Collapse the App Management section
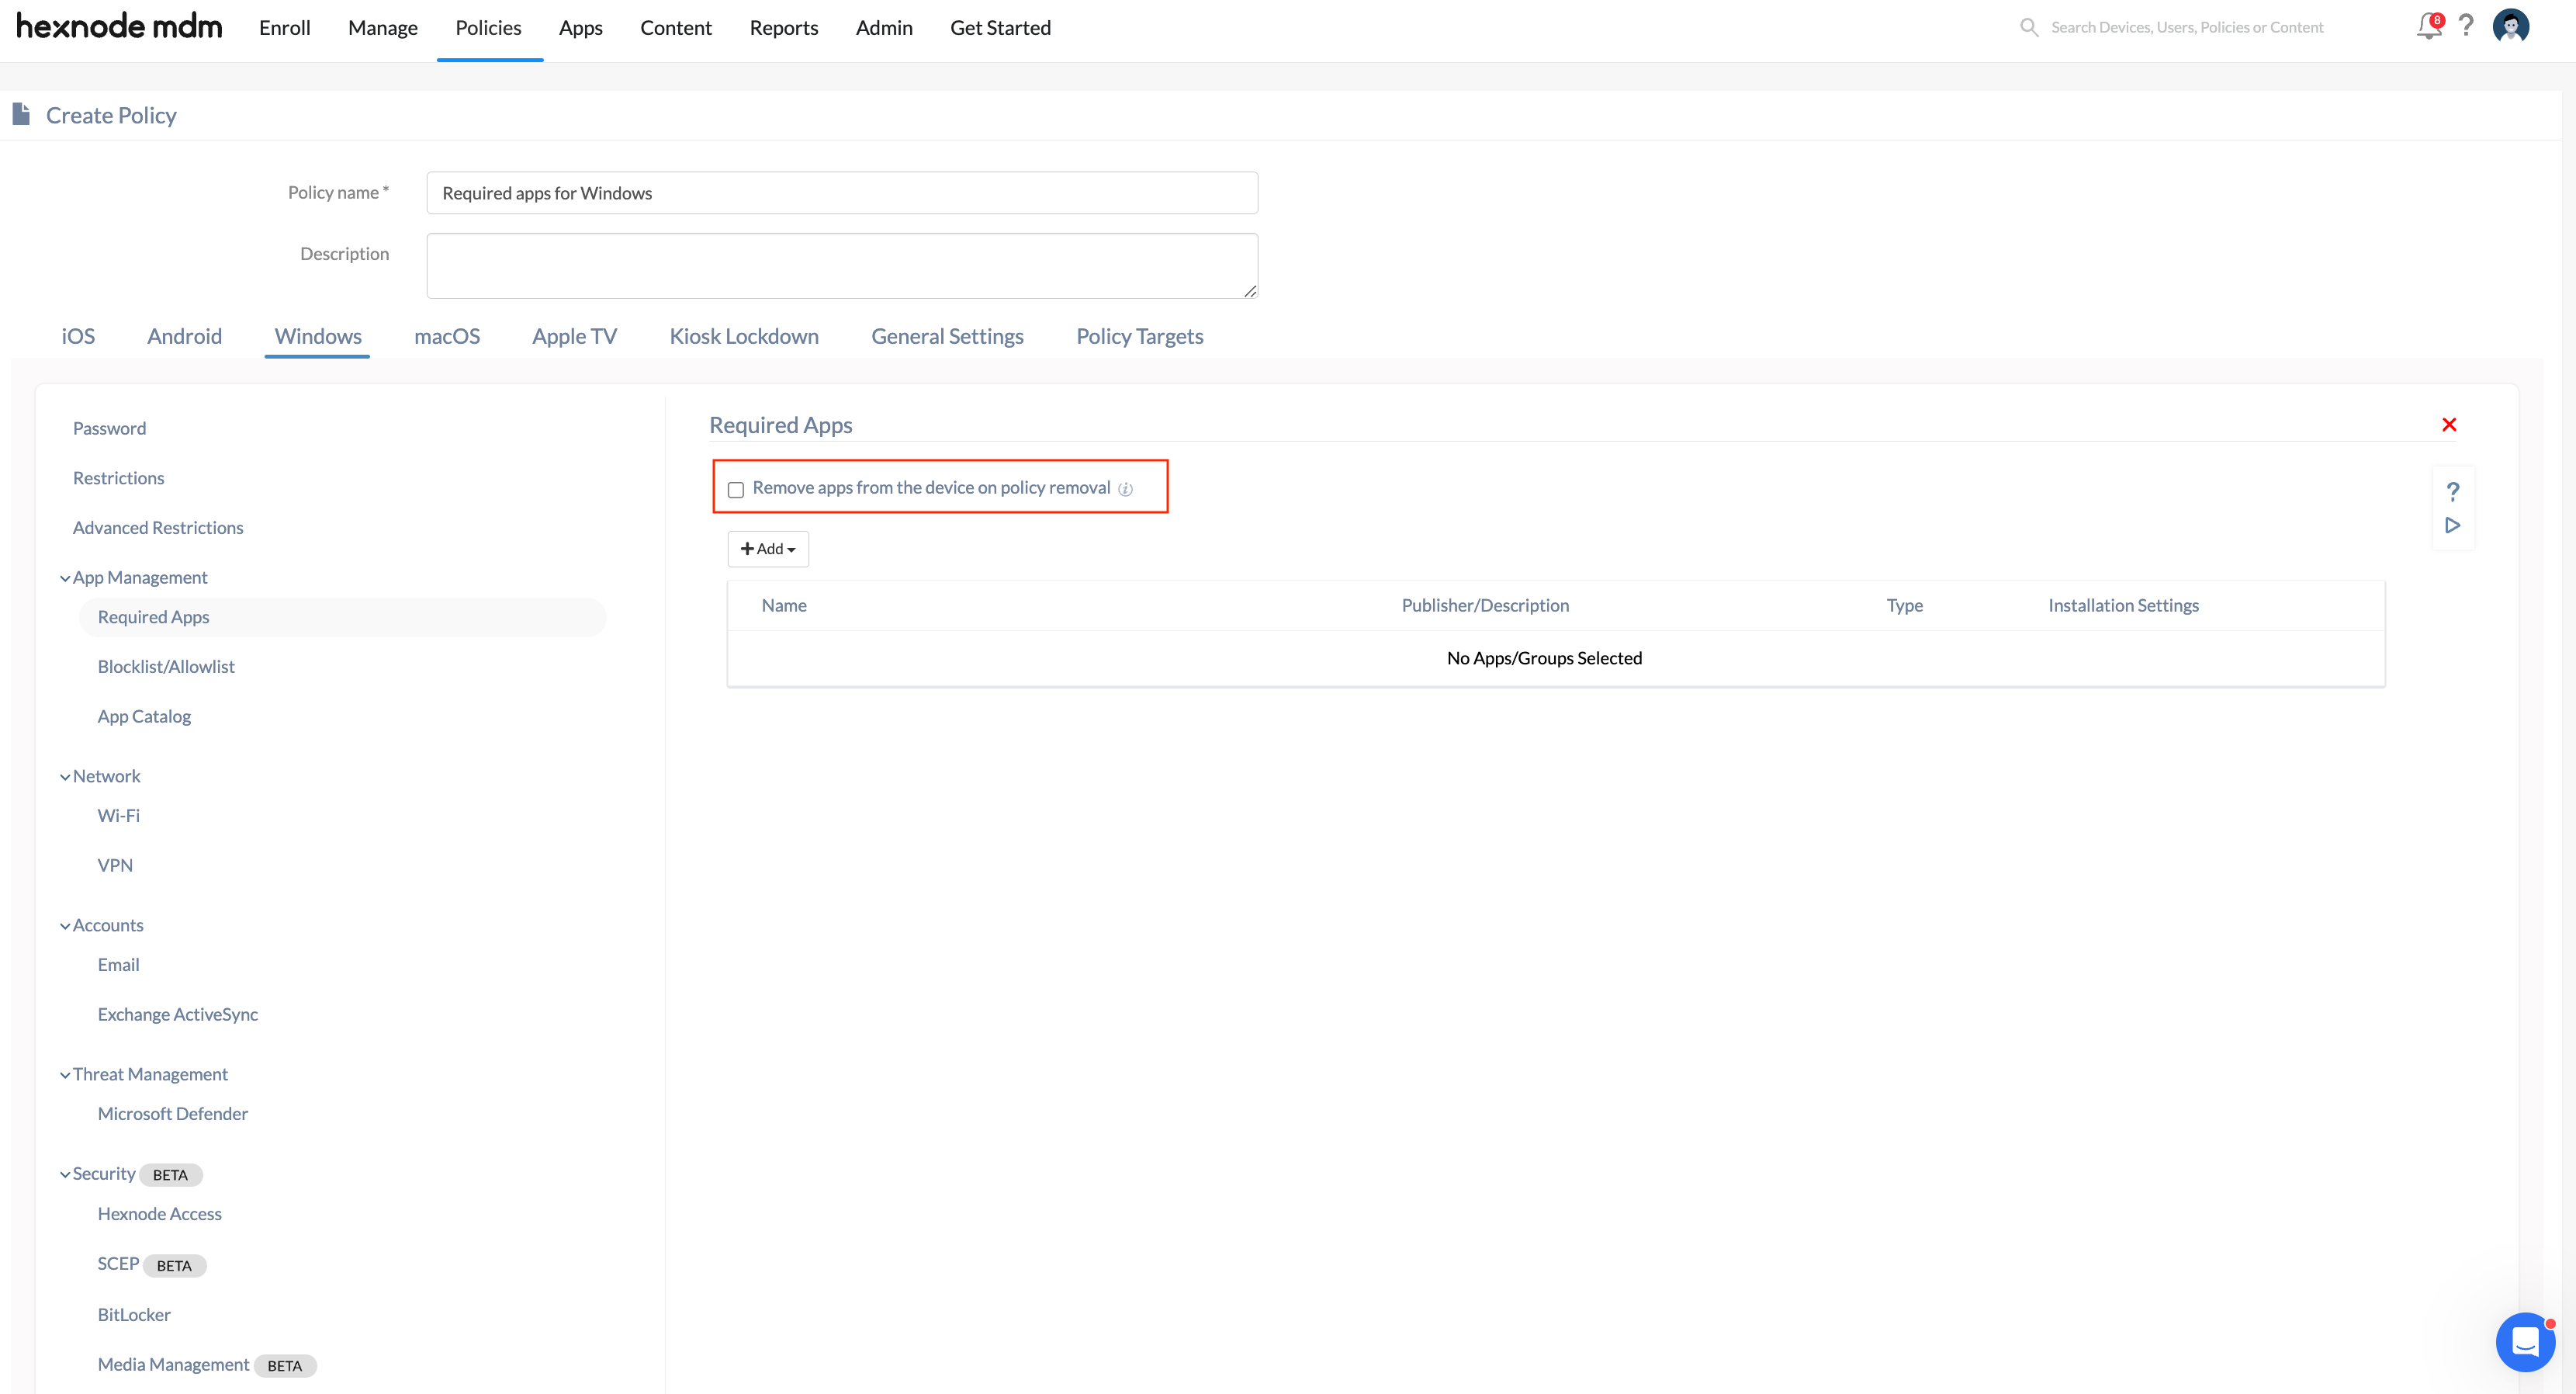 point(65,578)
